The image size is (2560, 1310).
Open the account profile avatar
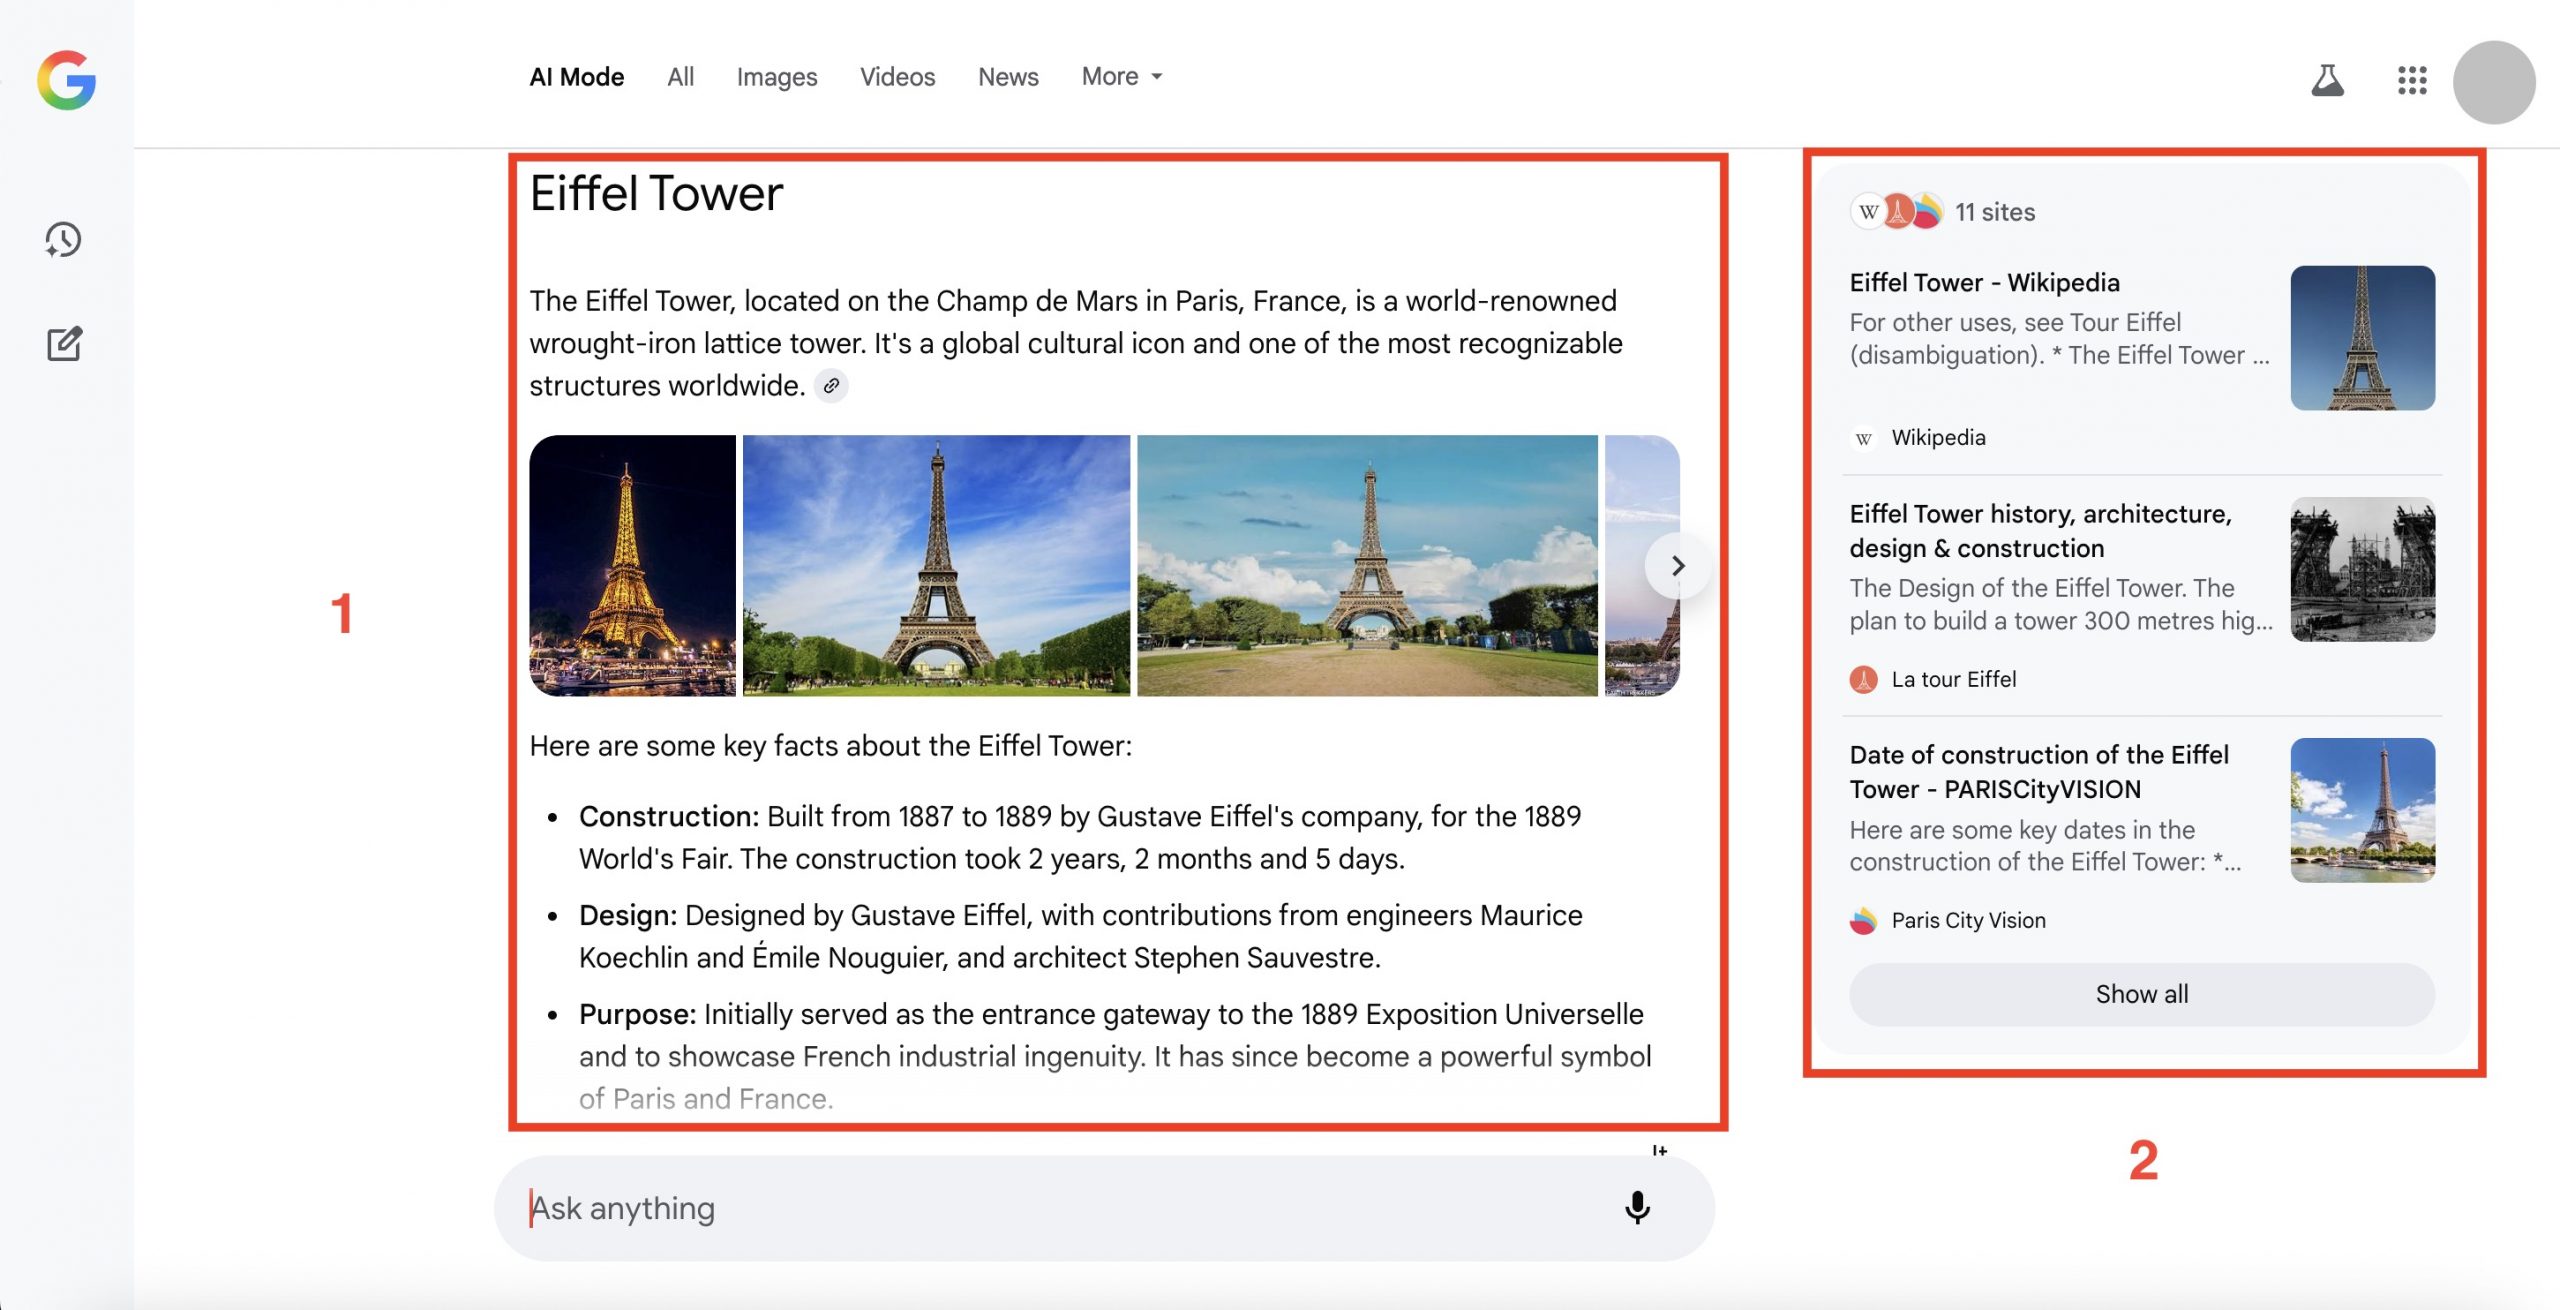click(2494, 82)
